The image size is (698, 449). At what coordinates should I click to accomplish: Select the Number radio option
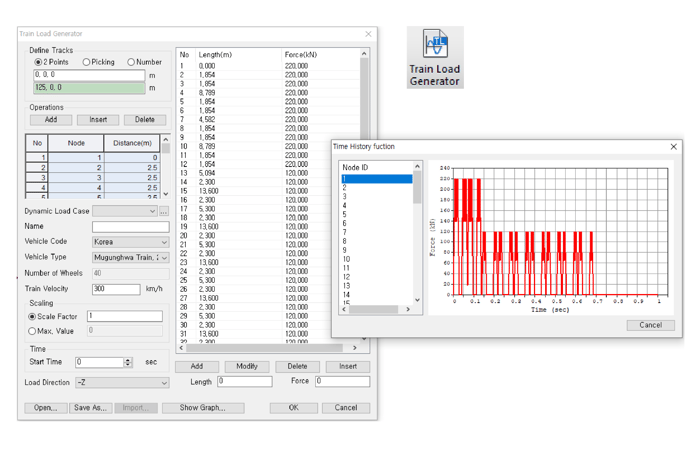pos(131,62)
